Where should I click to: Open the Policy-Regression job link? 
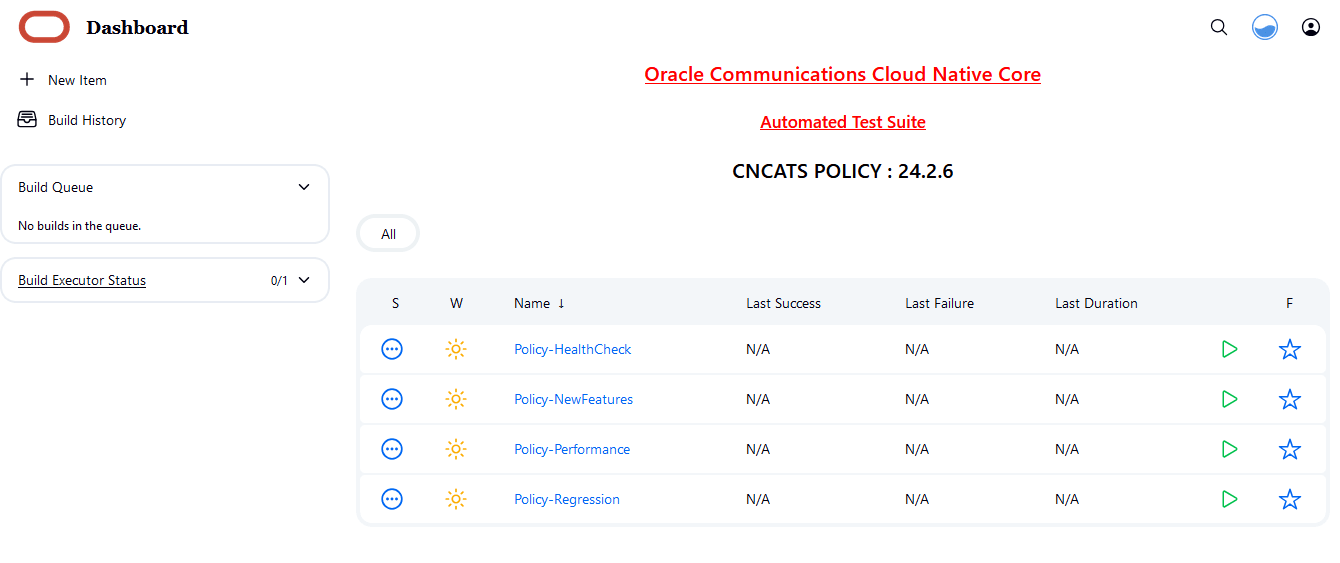tap(567, 499)
